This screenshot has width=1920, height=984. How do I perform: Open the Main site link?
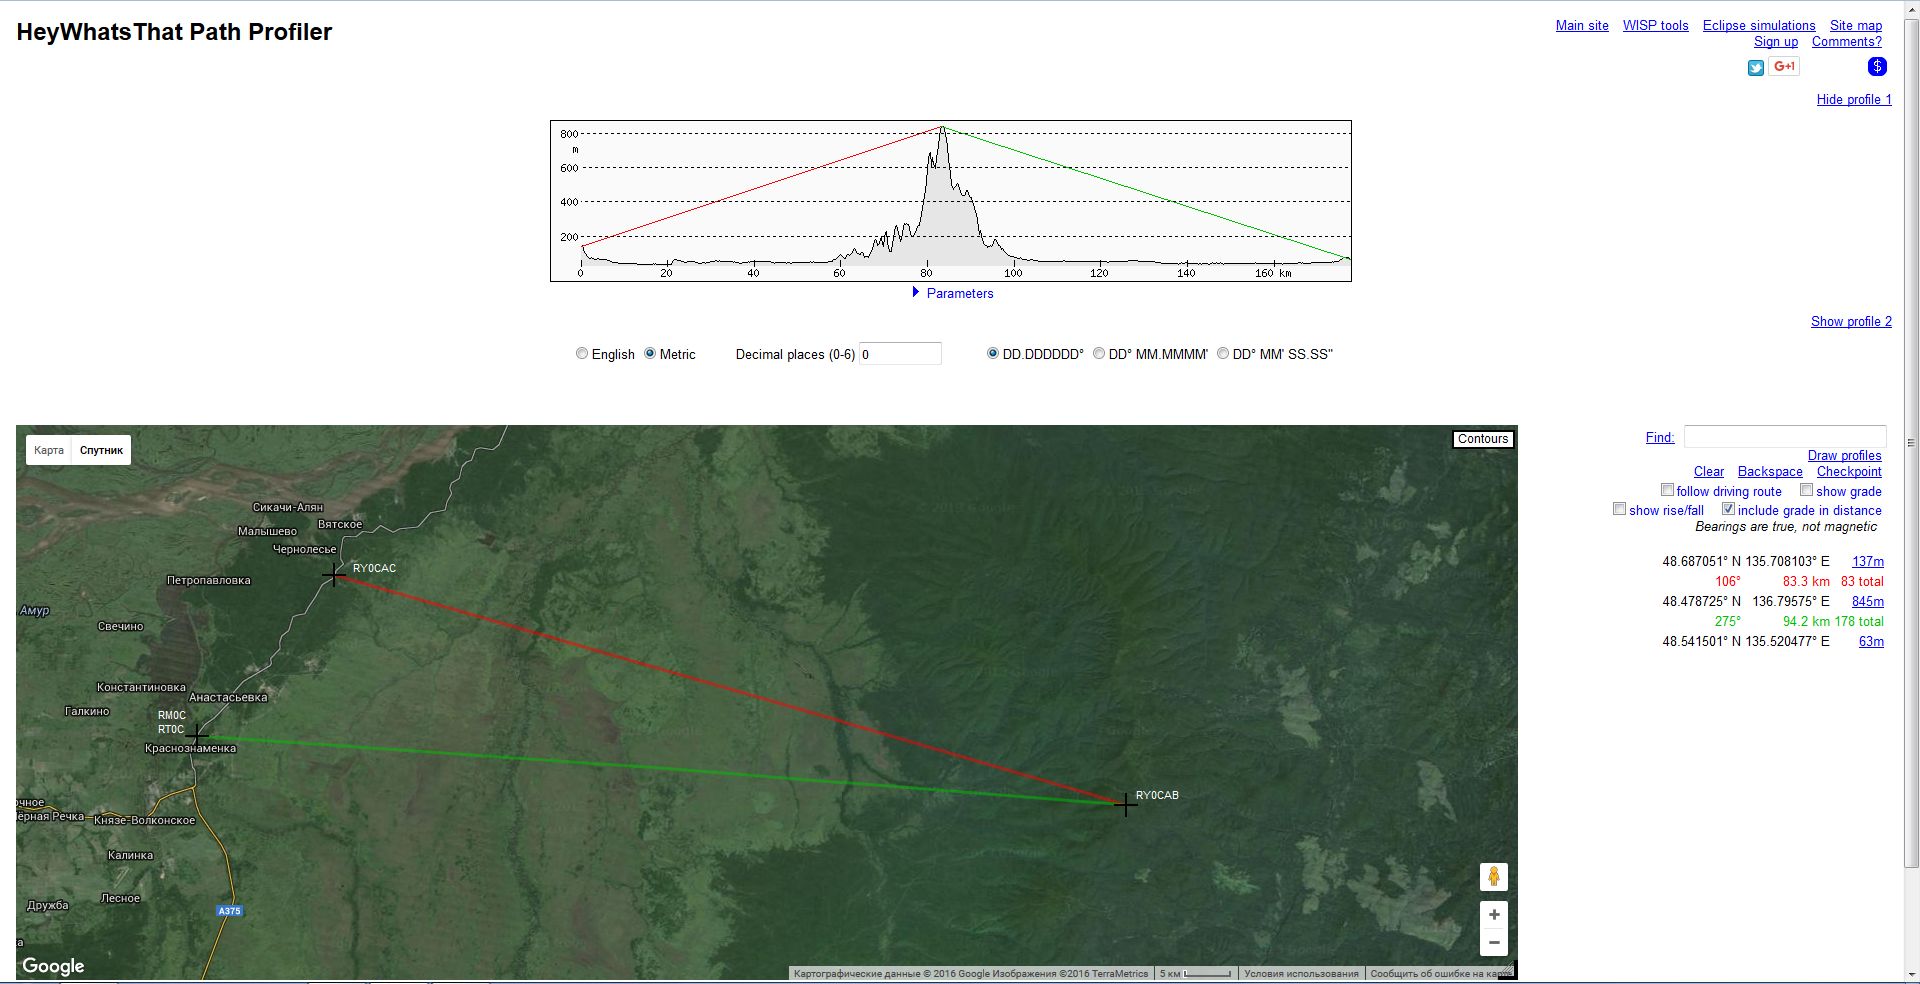tap(1582, 26)
